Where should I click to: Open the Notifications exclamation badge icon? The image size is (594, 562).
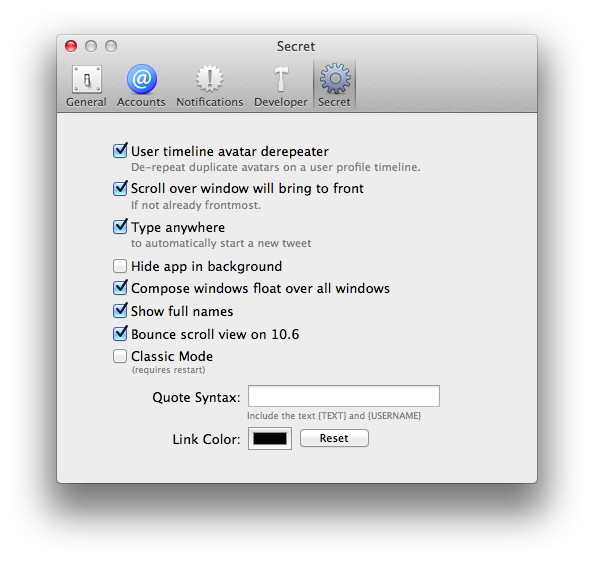[x=209, y=79]
